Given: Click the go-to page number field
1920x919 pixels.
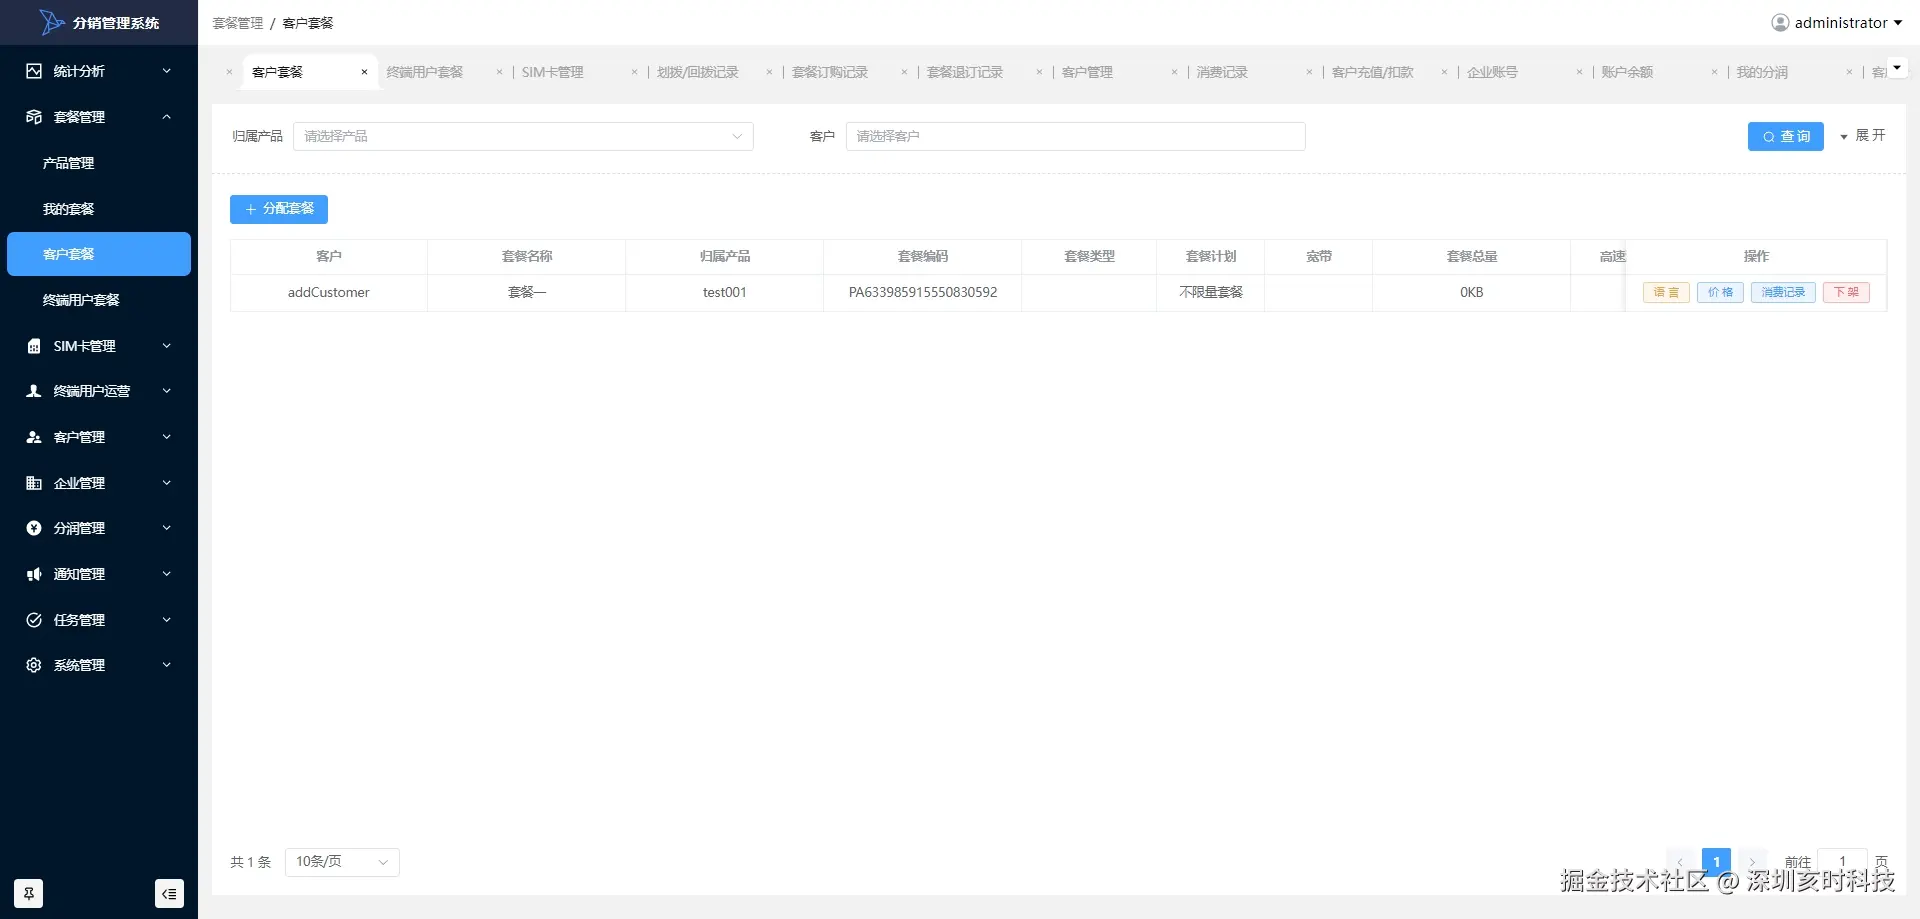Looking at the screenshot, I should tap(1842, 861).
